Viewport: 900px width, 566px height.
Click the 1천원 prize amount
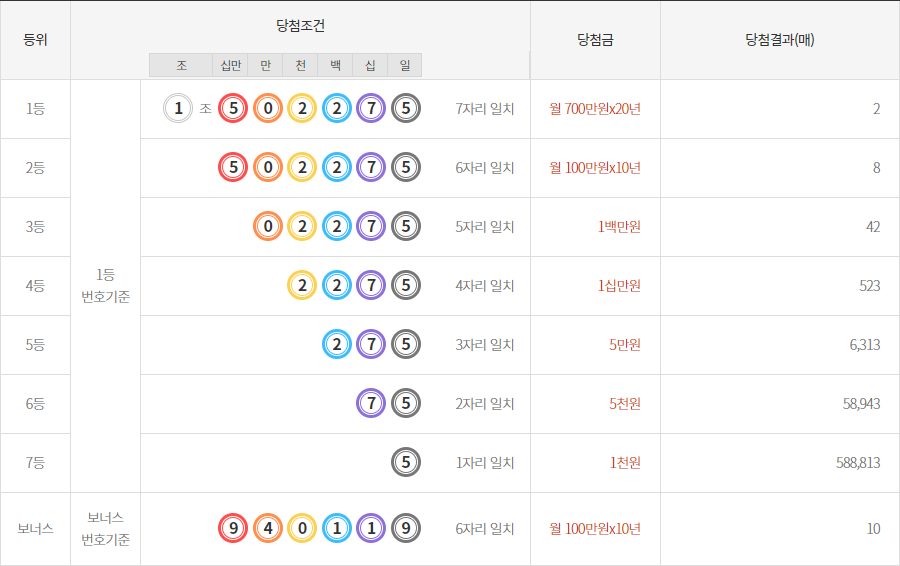(624, 463)
